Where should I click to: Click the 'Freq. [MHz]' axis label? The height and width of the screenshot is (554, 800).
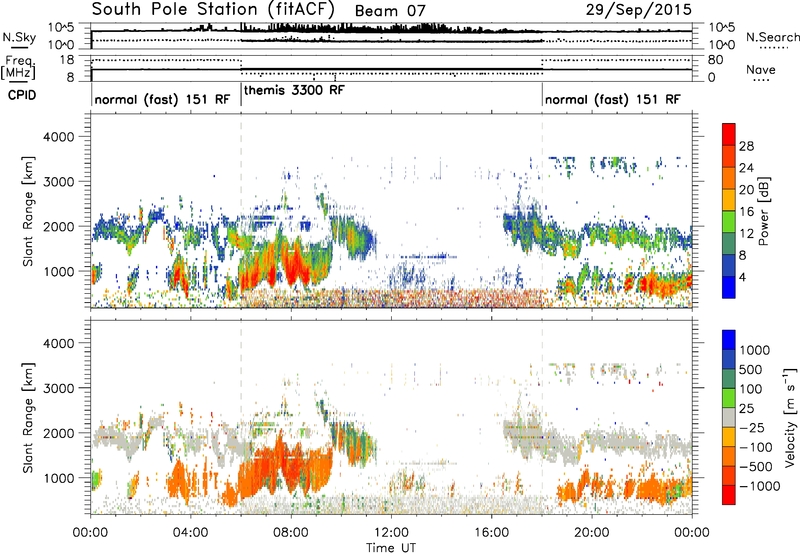[18, 67]
